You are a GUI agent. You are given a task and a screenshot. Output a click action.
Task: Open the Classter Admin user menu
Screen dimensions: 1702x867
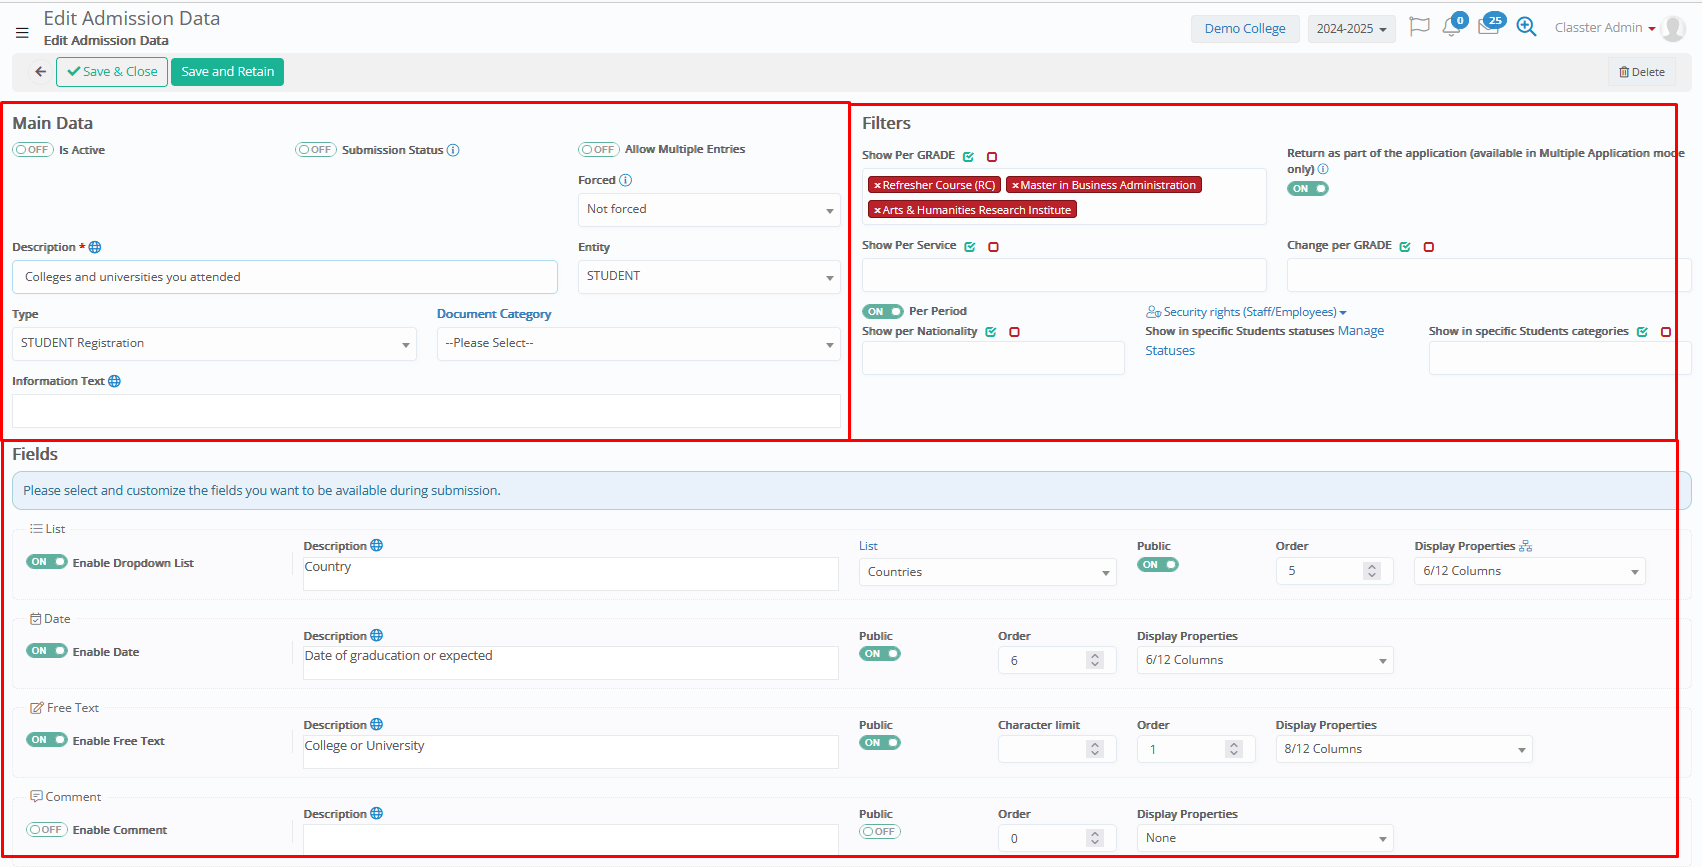point(1604,28)
